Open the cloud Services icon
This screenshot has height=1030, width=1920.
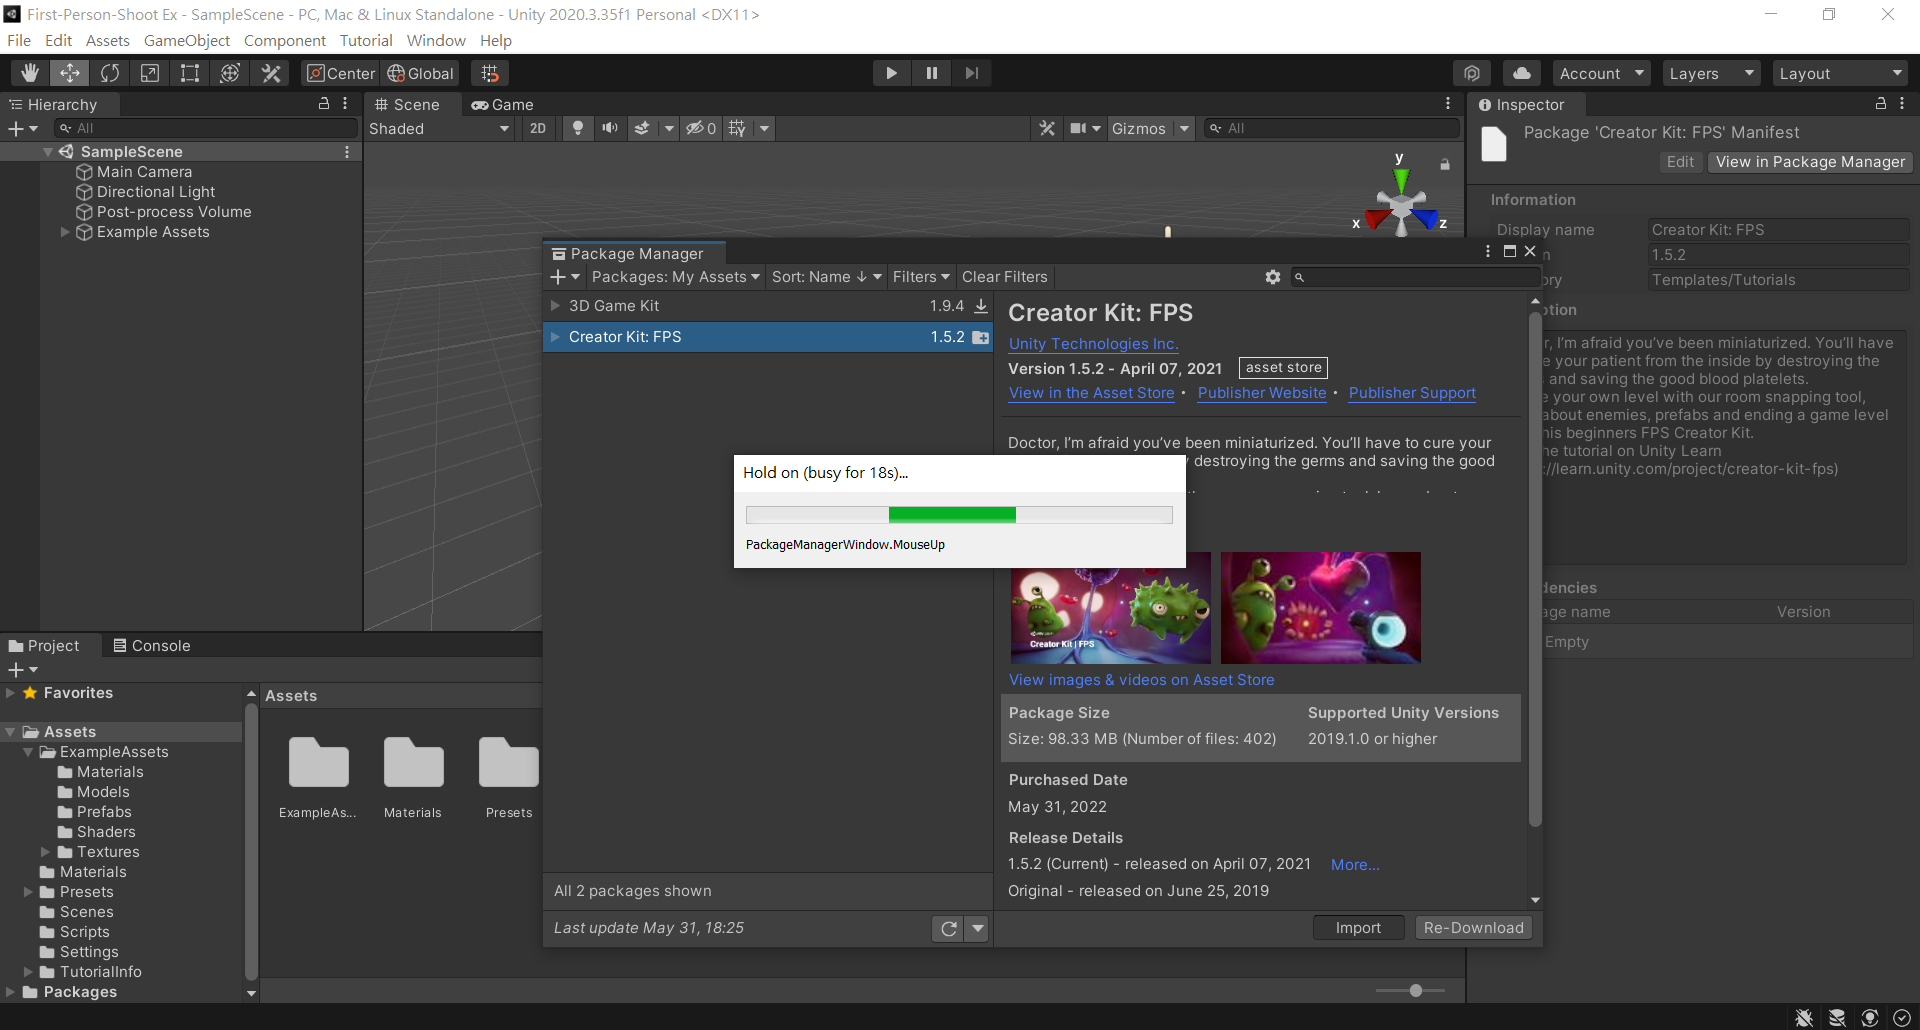click(x=1521, y=73)
